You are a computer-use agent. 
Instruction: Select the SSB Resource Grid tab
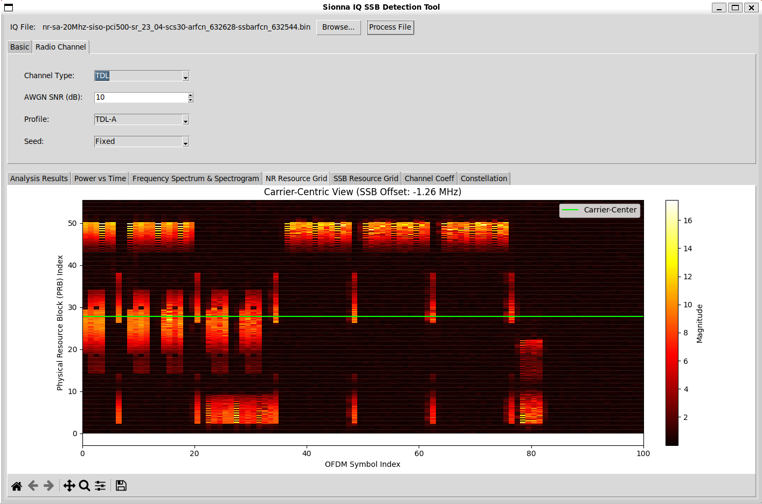(x=365, y=179)
